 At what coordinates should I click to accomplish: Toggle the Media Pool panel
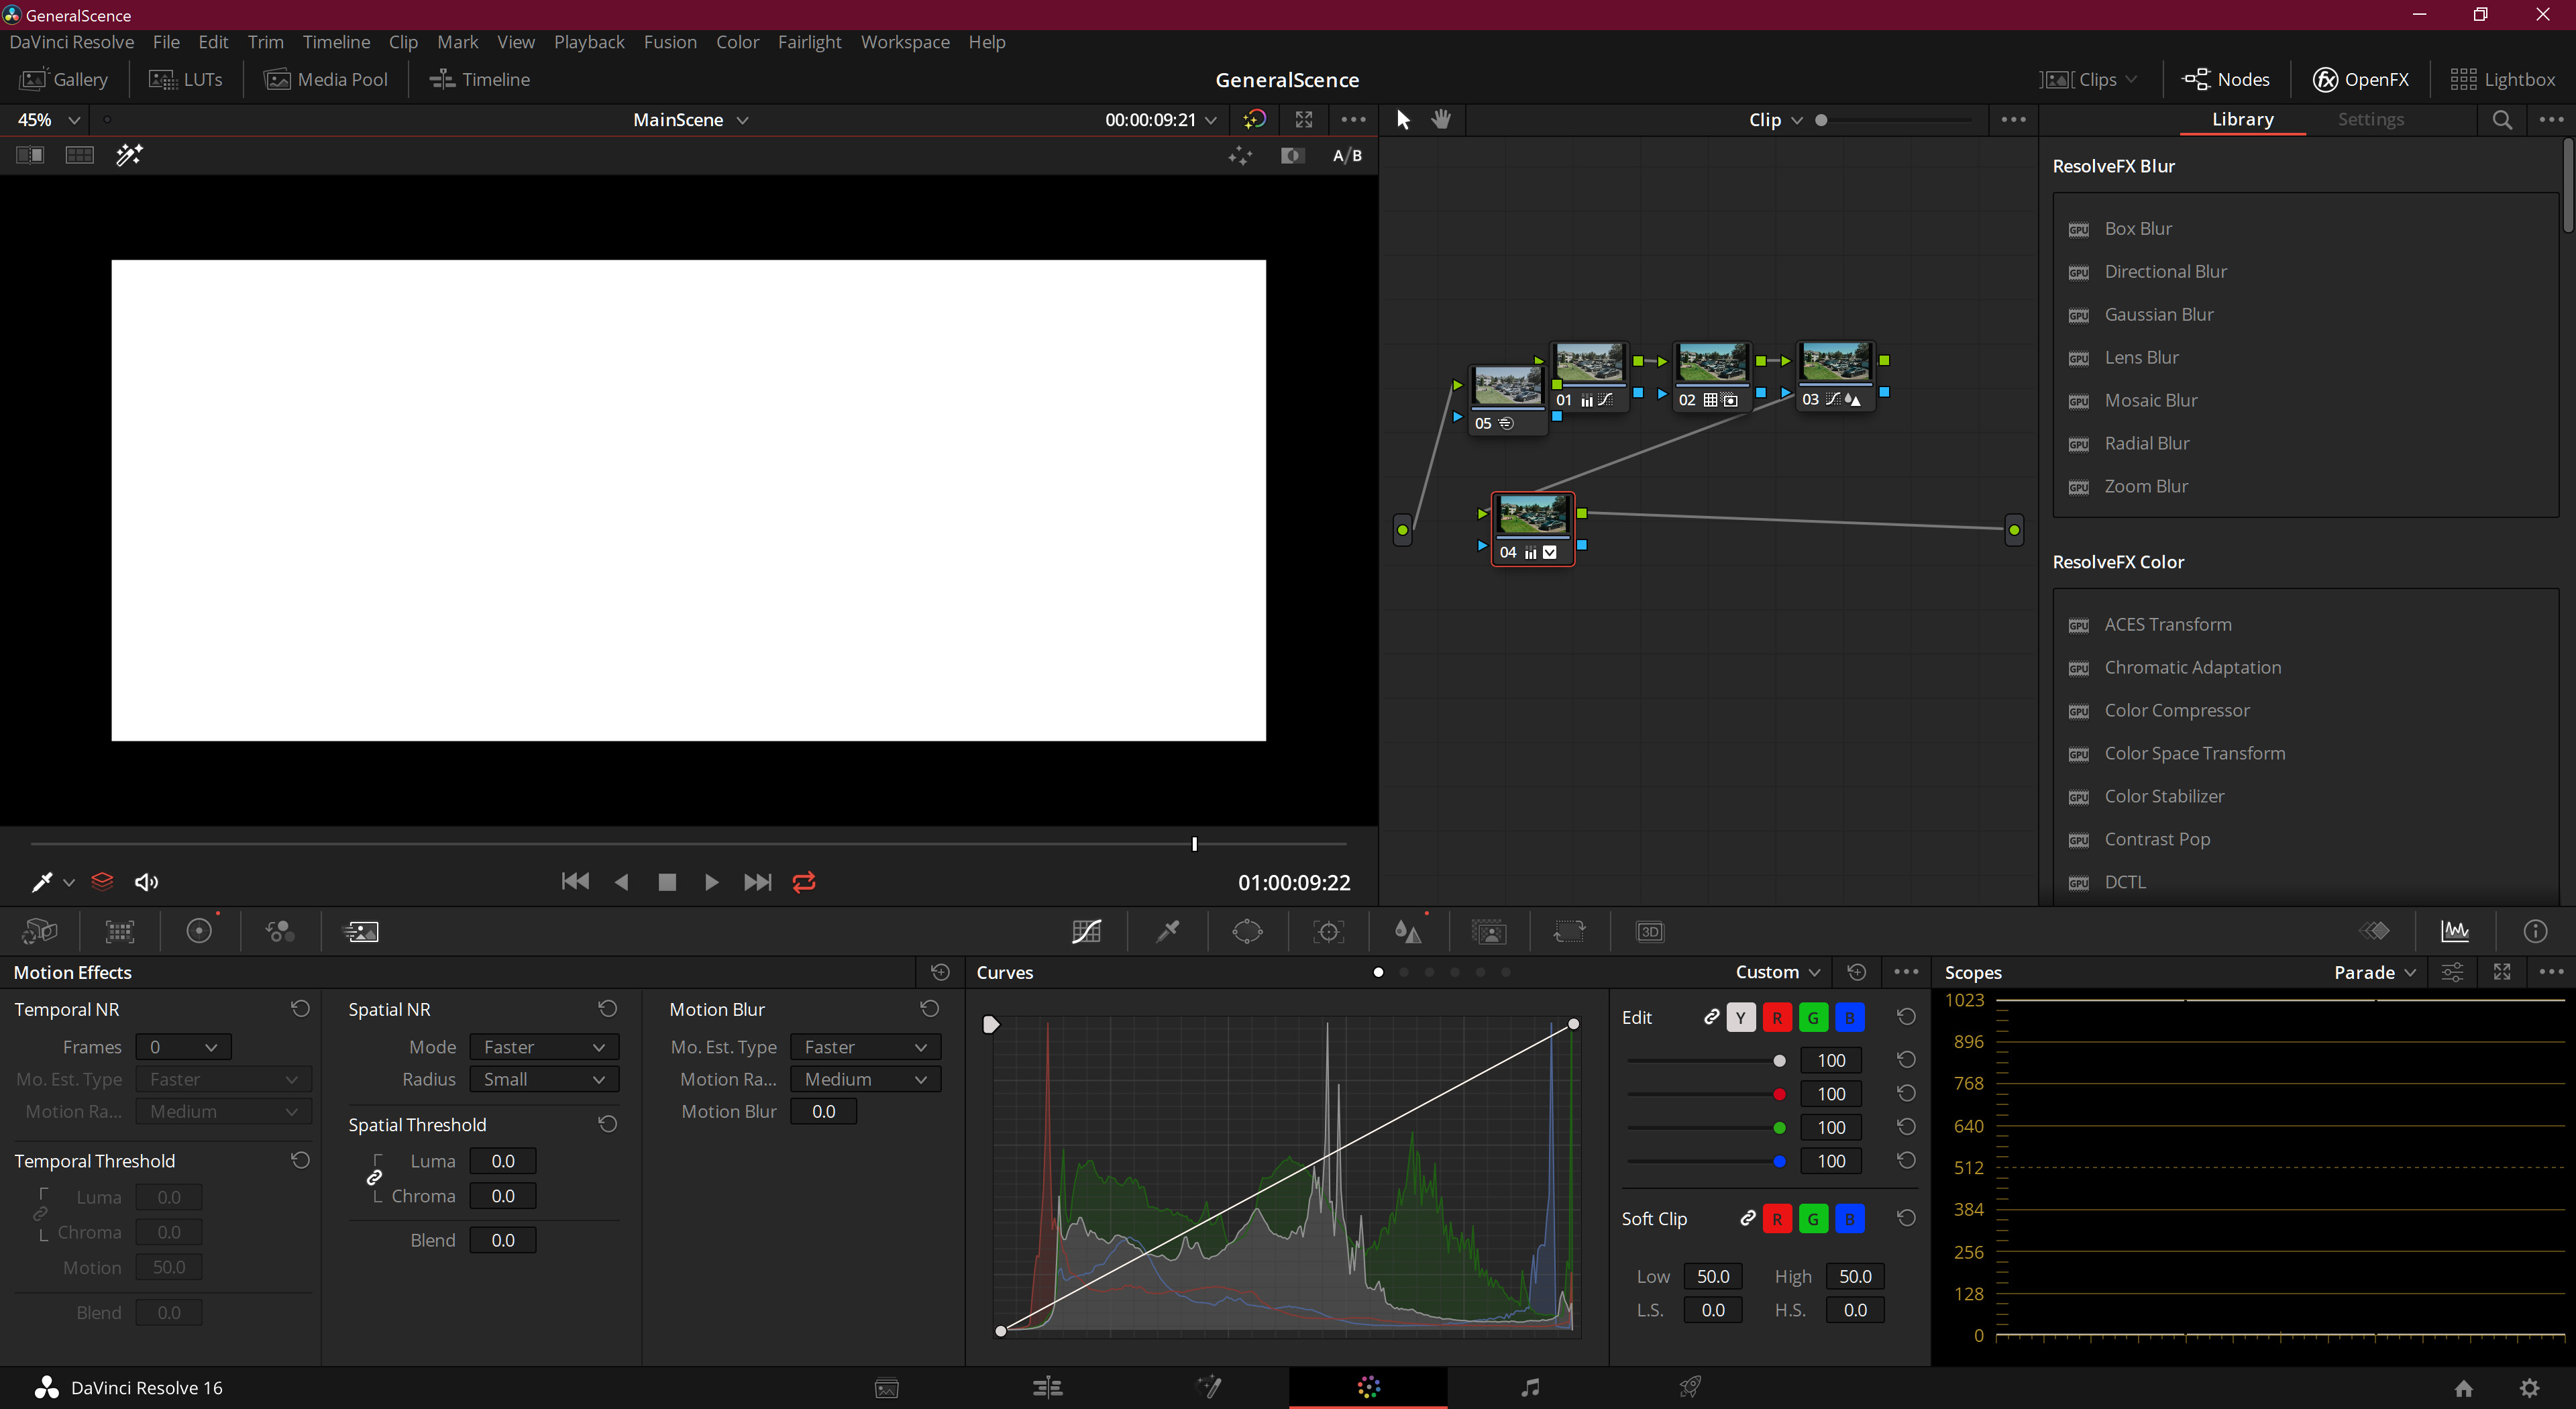pyautogui.click(x=326, y=79)
